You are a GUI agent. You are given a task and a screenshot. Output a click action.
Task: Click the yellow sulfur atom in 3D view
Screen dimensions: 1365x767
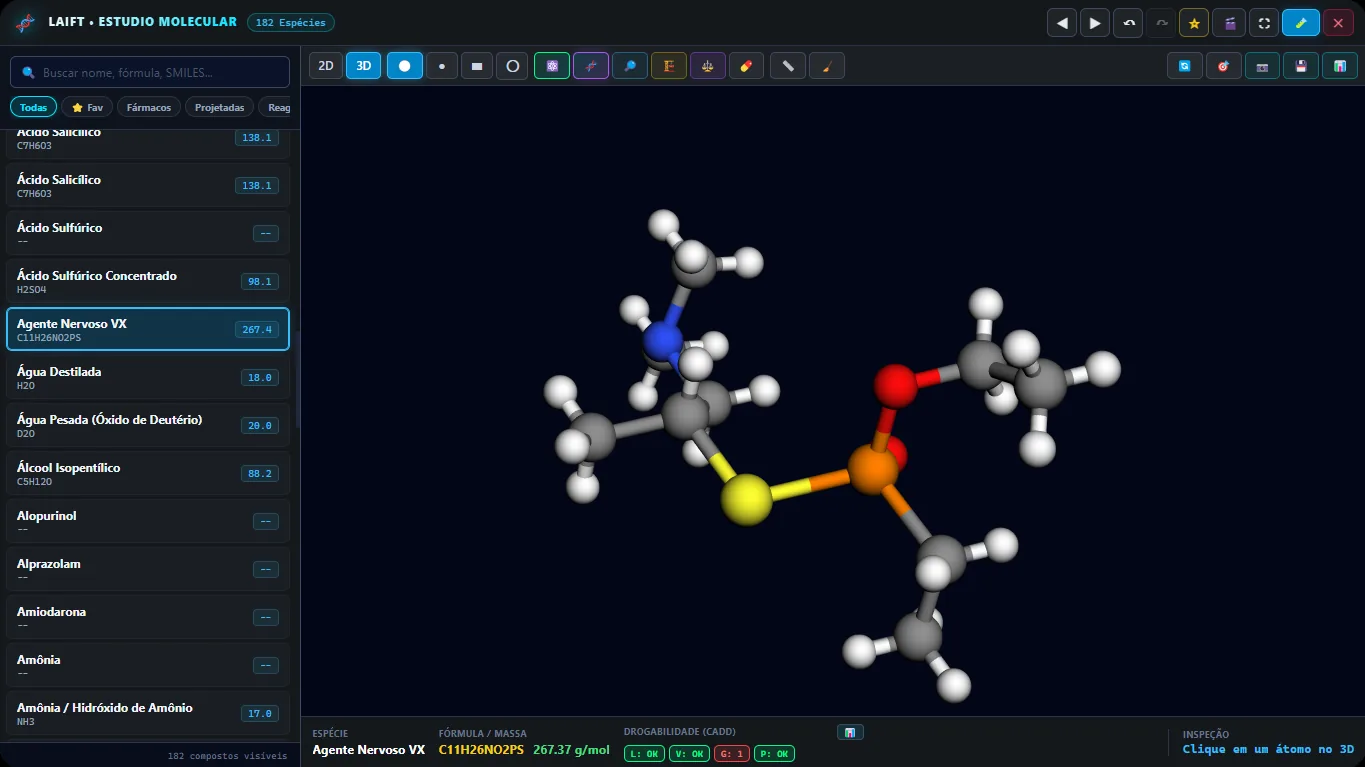746,498
